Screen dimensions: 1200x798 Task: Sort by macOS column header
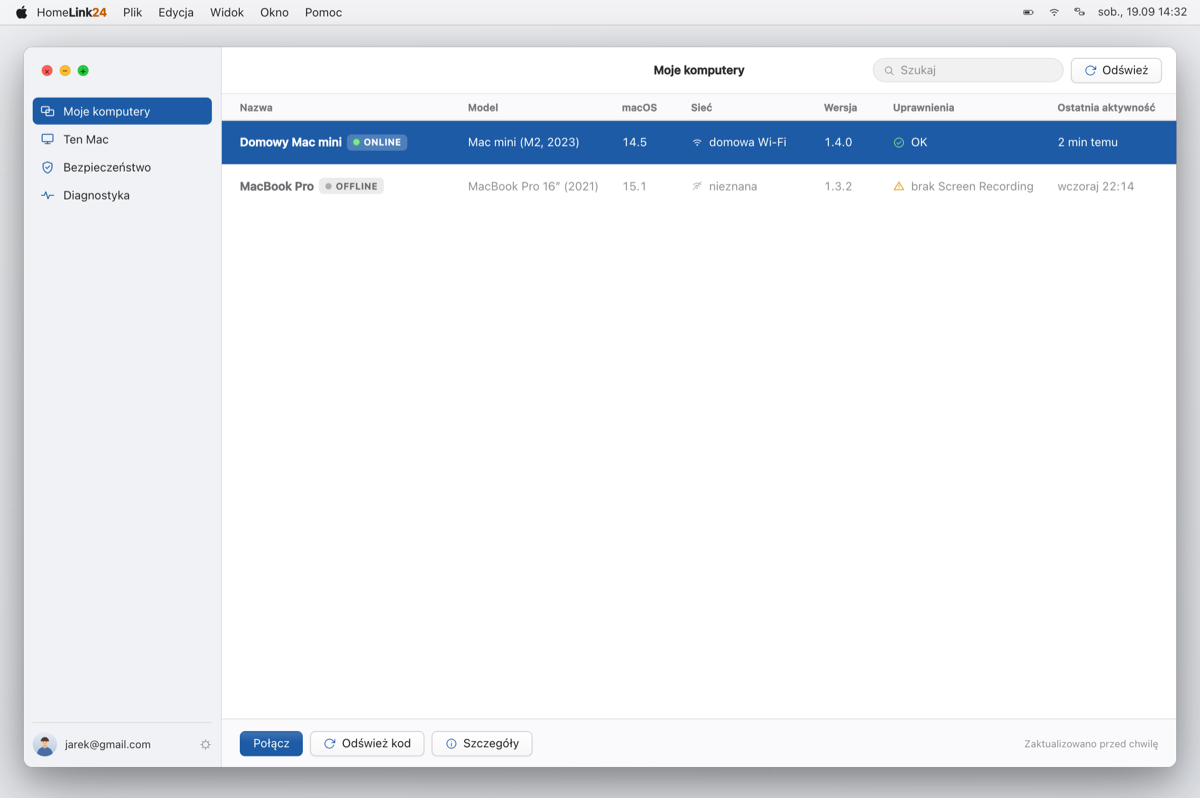tap(639, 107)
